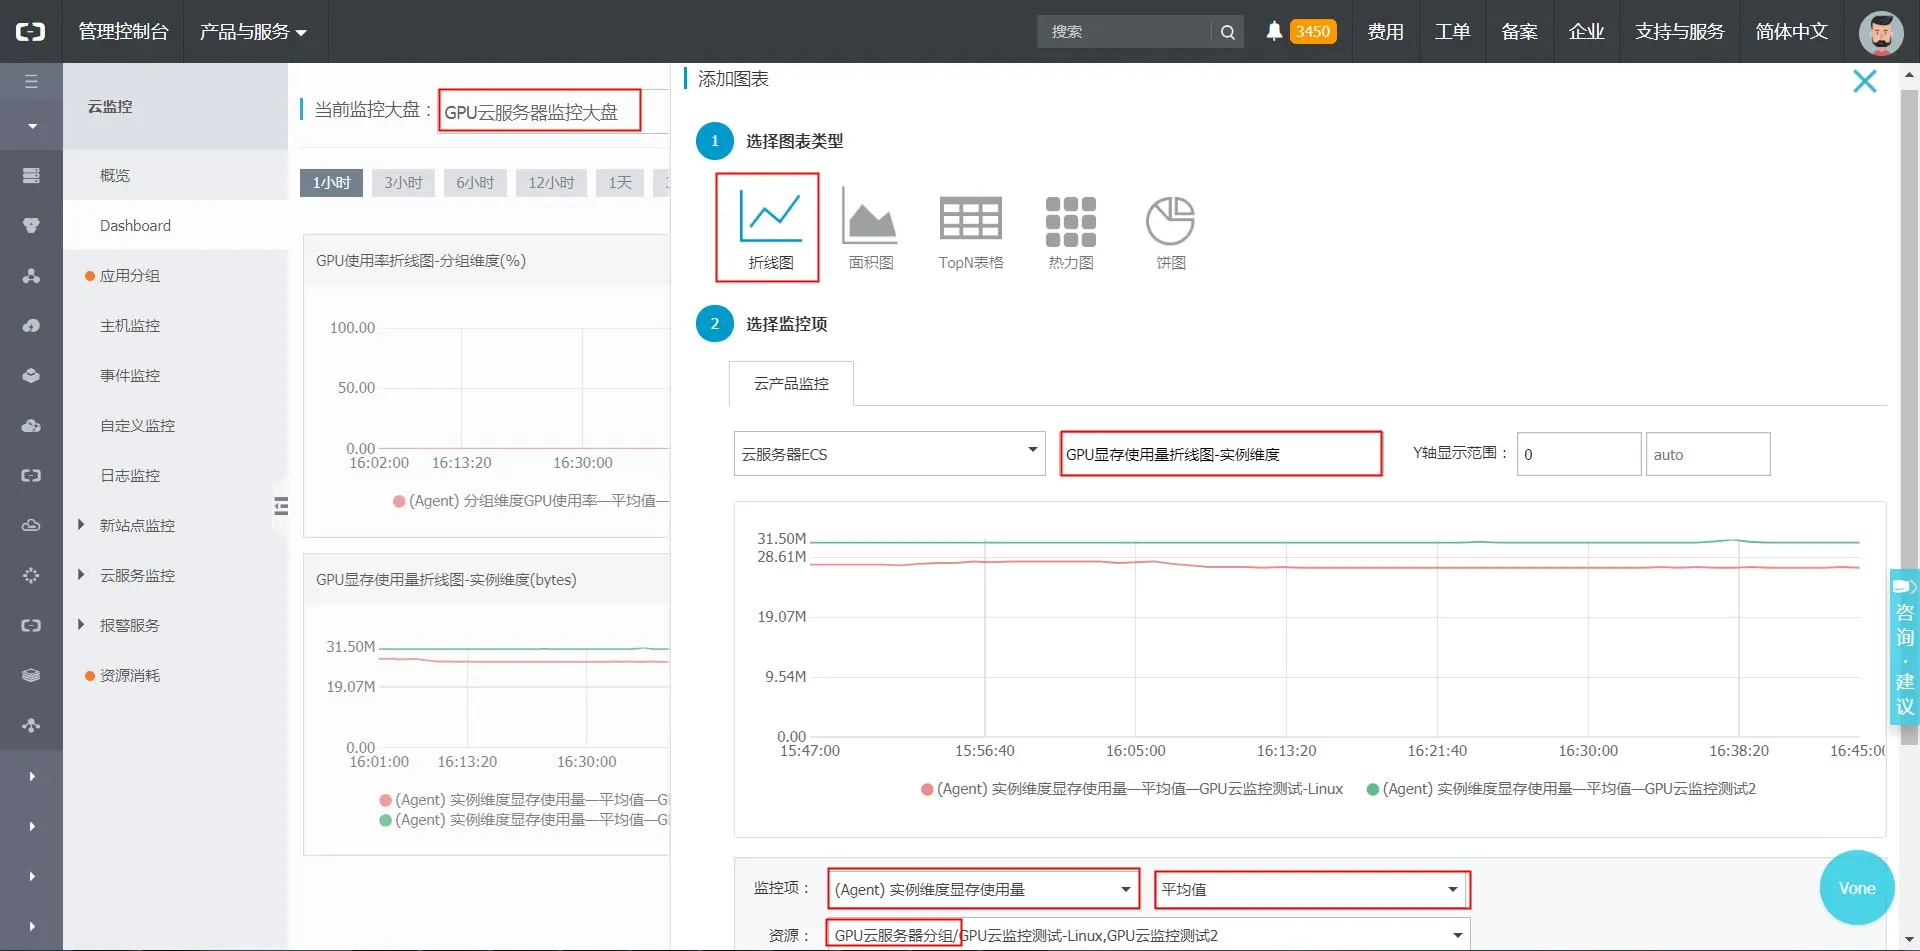Click the Y轴 minimum value field showing 0
The image size is (1920, 951).
[1578, 454]
